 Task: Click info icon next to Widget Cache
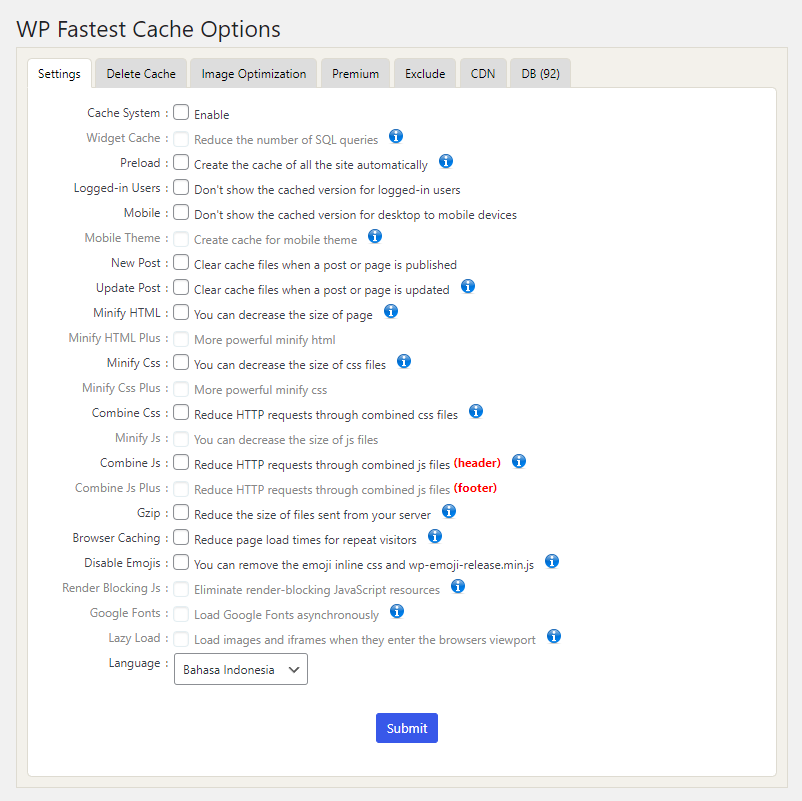pyautogui.click(x=396, y=136)
